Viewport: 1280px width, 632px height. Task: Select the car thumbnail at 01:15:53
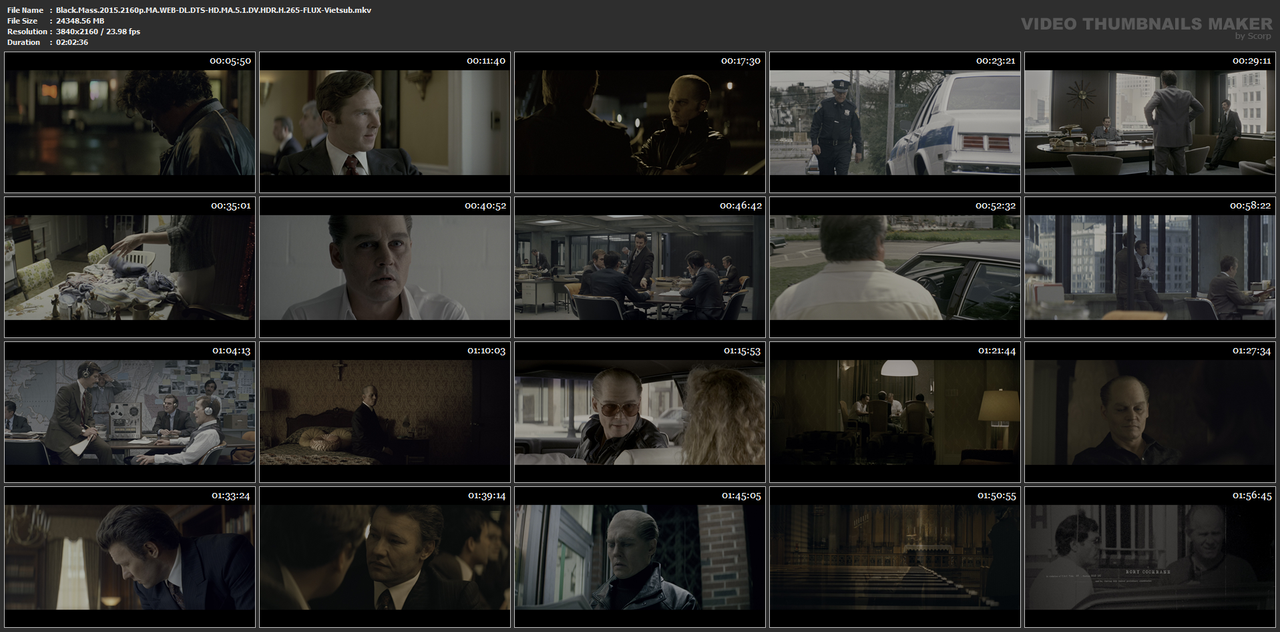(x=640, y=412)
